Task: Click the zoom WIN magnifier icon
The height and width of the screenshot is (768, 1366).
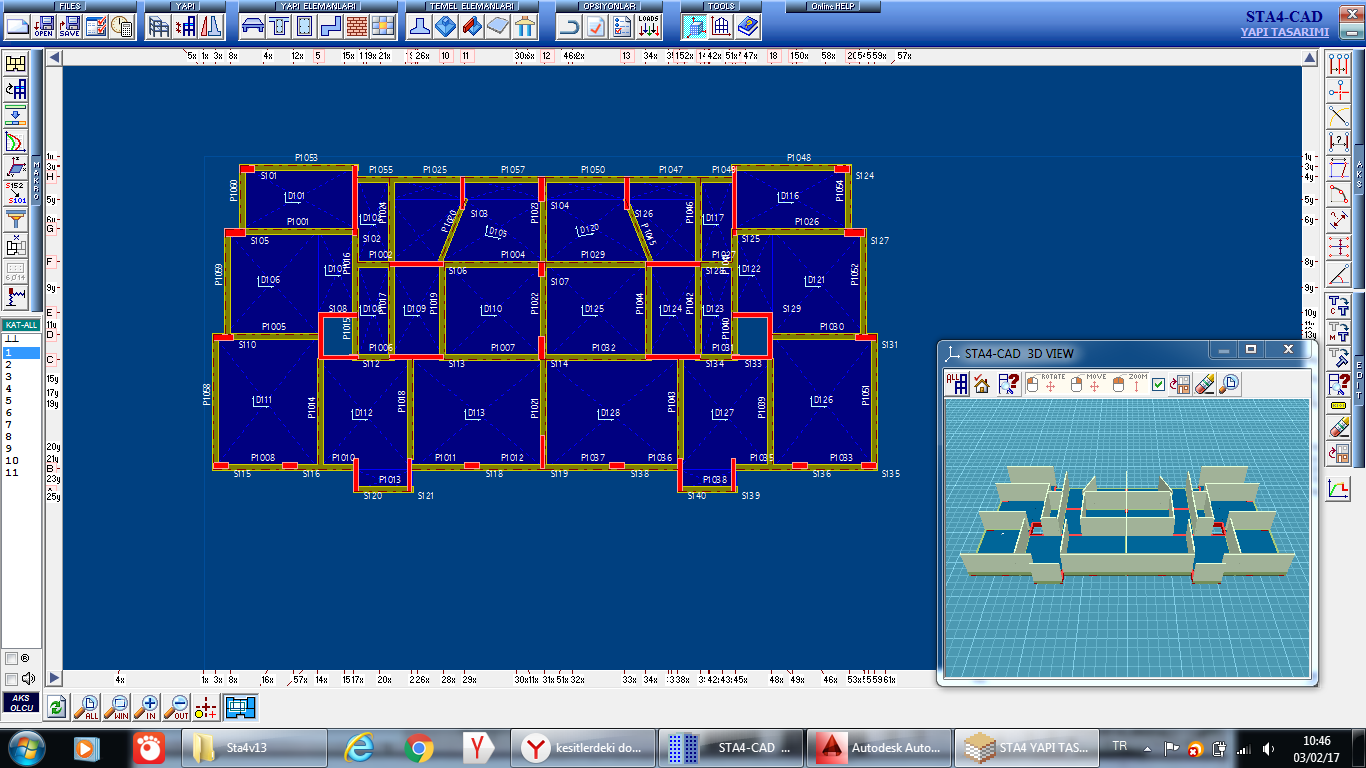Action: pos(118,708)
